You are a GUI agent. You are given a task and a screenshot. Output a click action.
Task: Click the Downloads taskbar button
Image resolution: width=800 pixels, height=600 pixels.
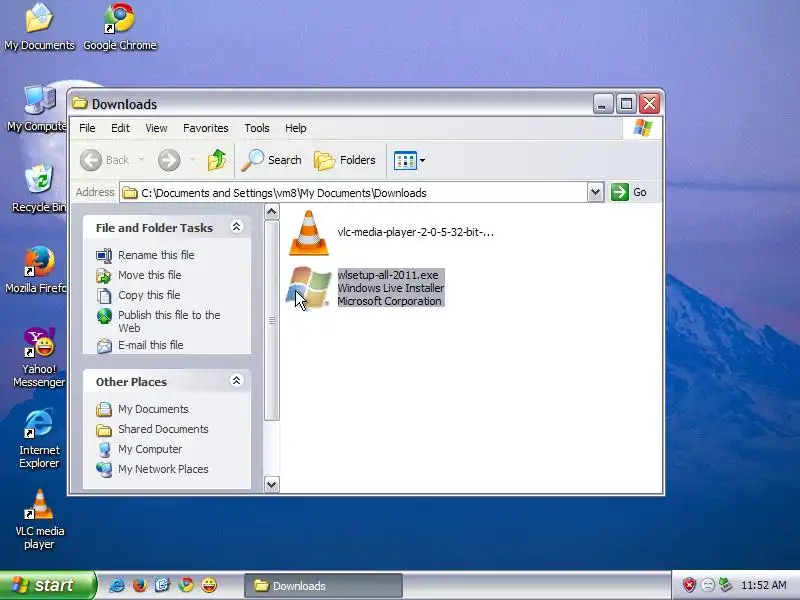(323, 586)
